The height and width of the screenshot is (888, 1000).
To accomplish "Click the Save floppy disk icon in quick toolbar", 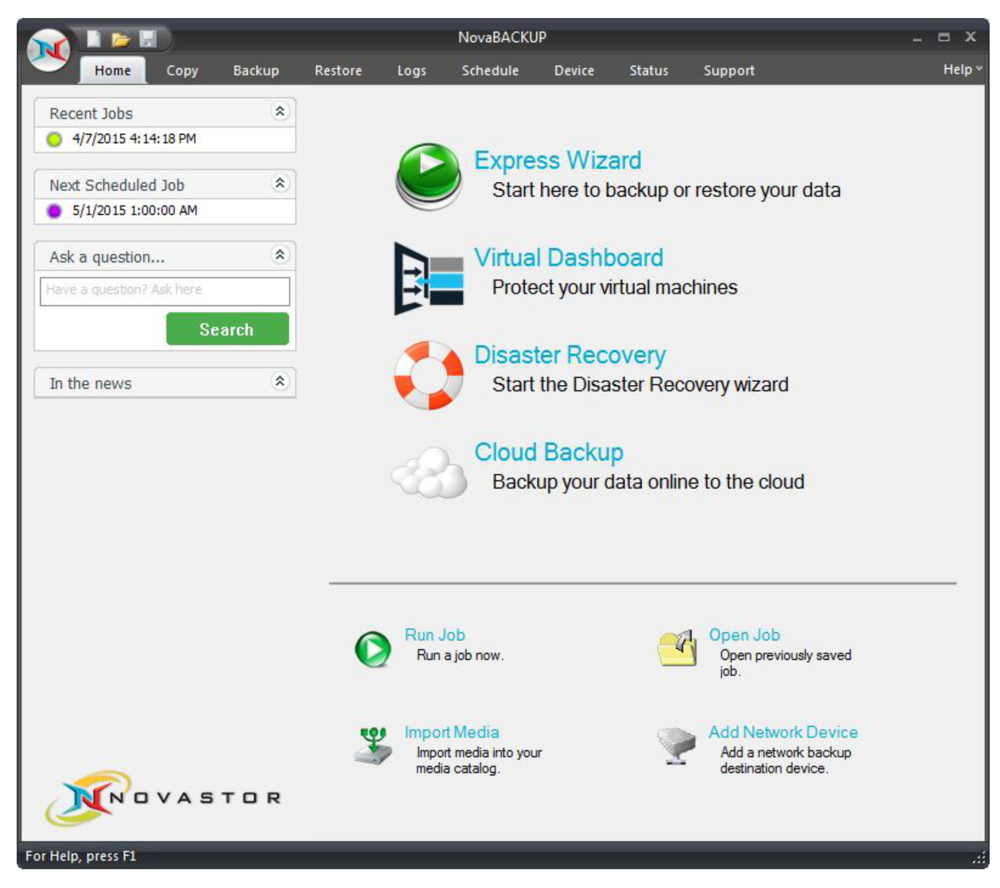I will click(x=148, y=39).
